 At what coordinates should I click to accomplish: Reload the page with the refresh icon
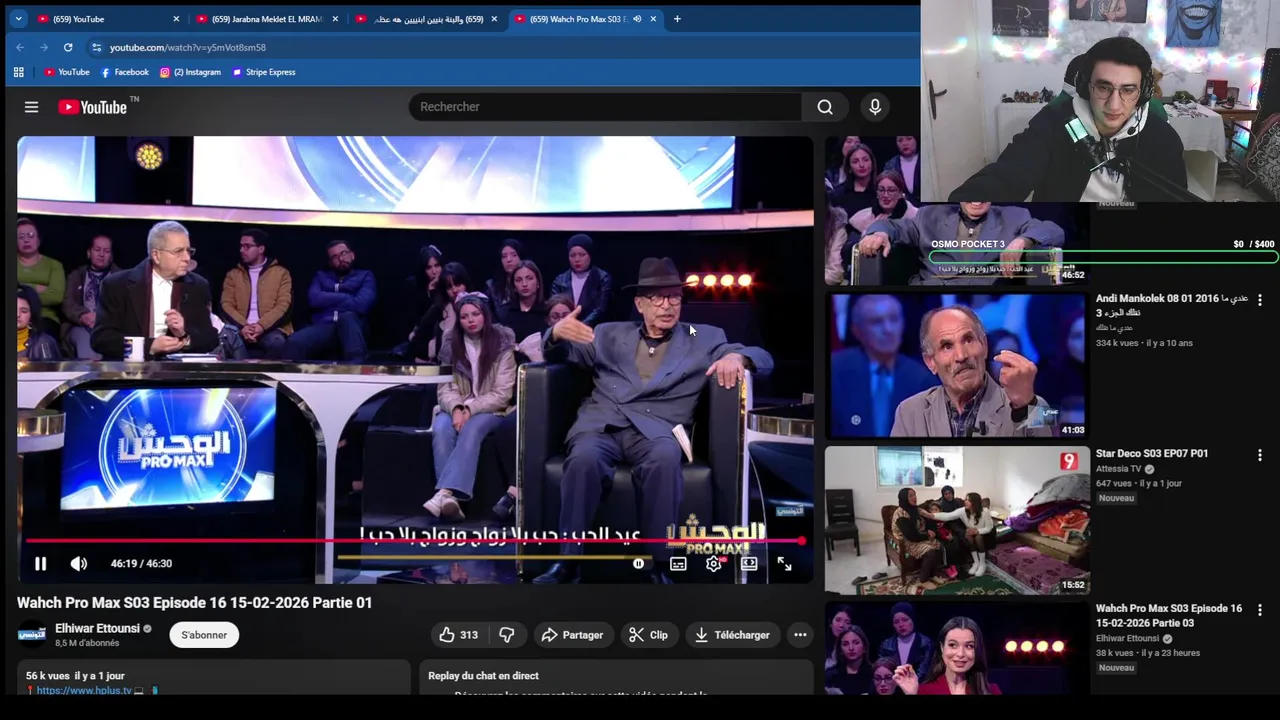(68, 47)
